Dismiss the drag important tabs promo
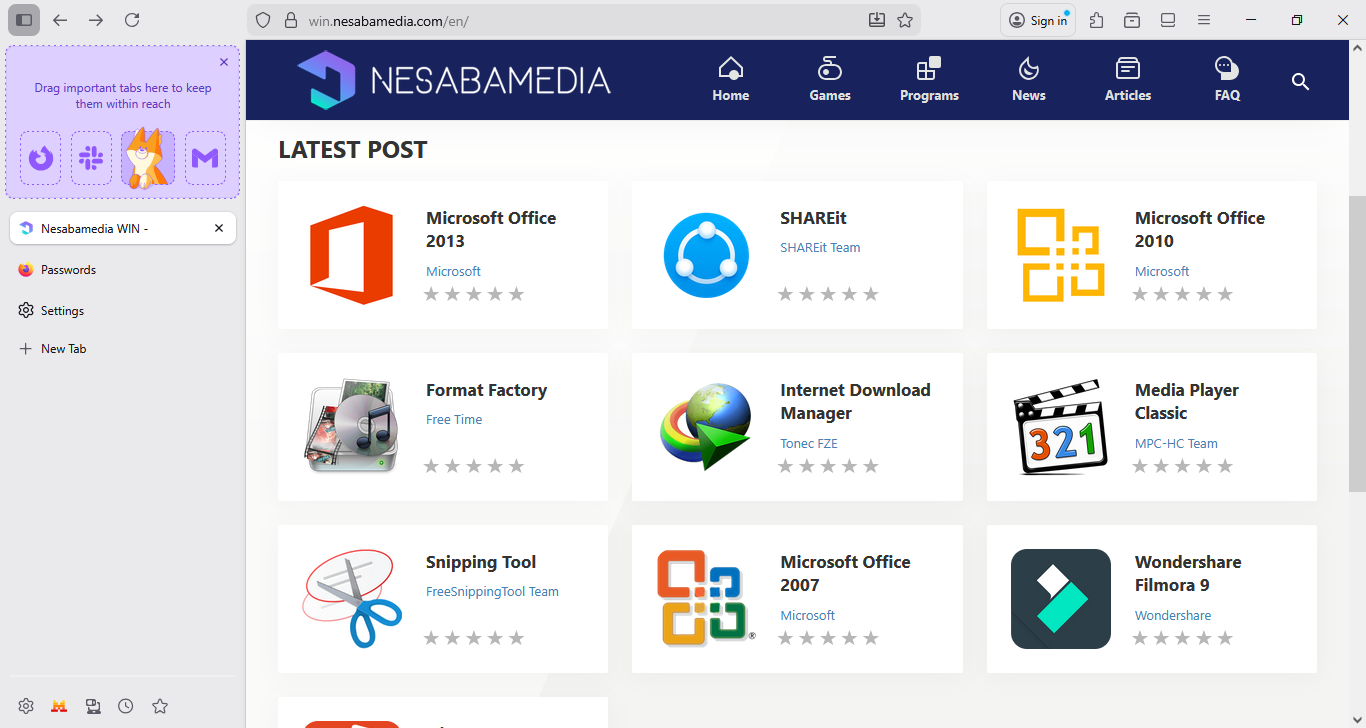Image resolution: width=1366 pixels, height=728 pixels. coord(224,62)
